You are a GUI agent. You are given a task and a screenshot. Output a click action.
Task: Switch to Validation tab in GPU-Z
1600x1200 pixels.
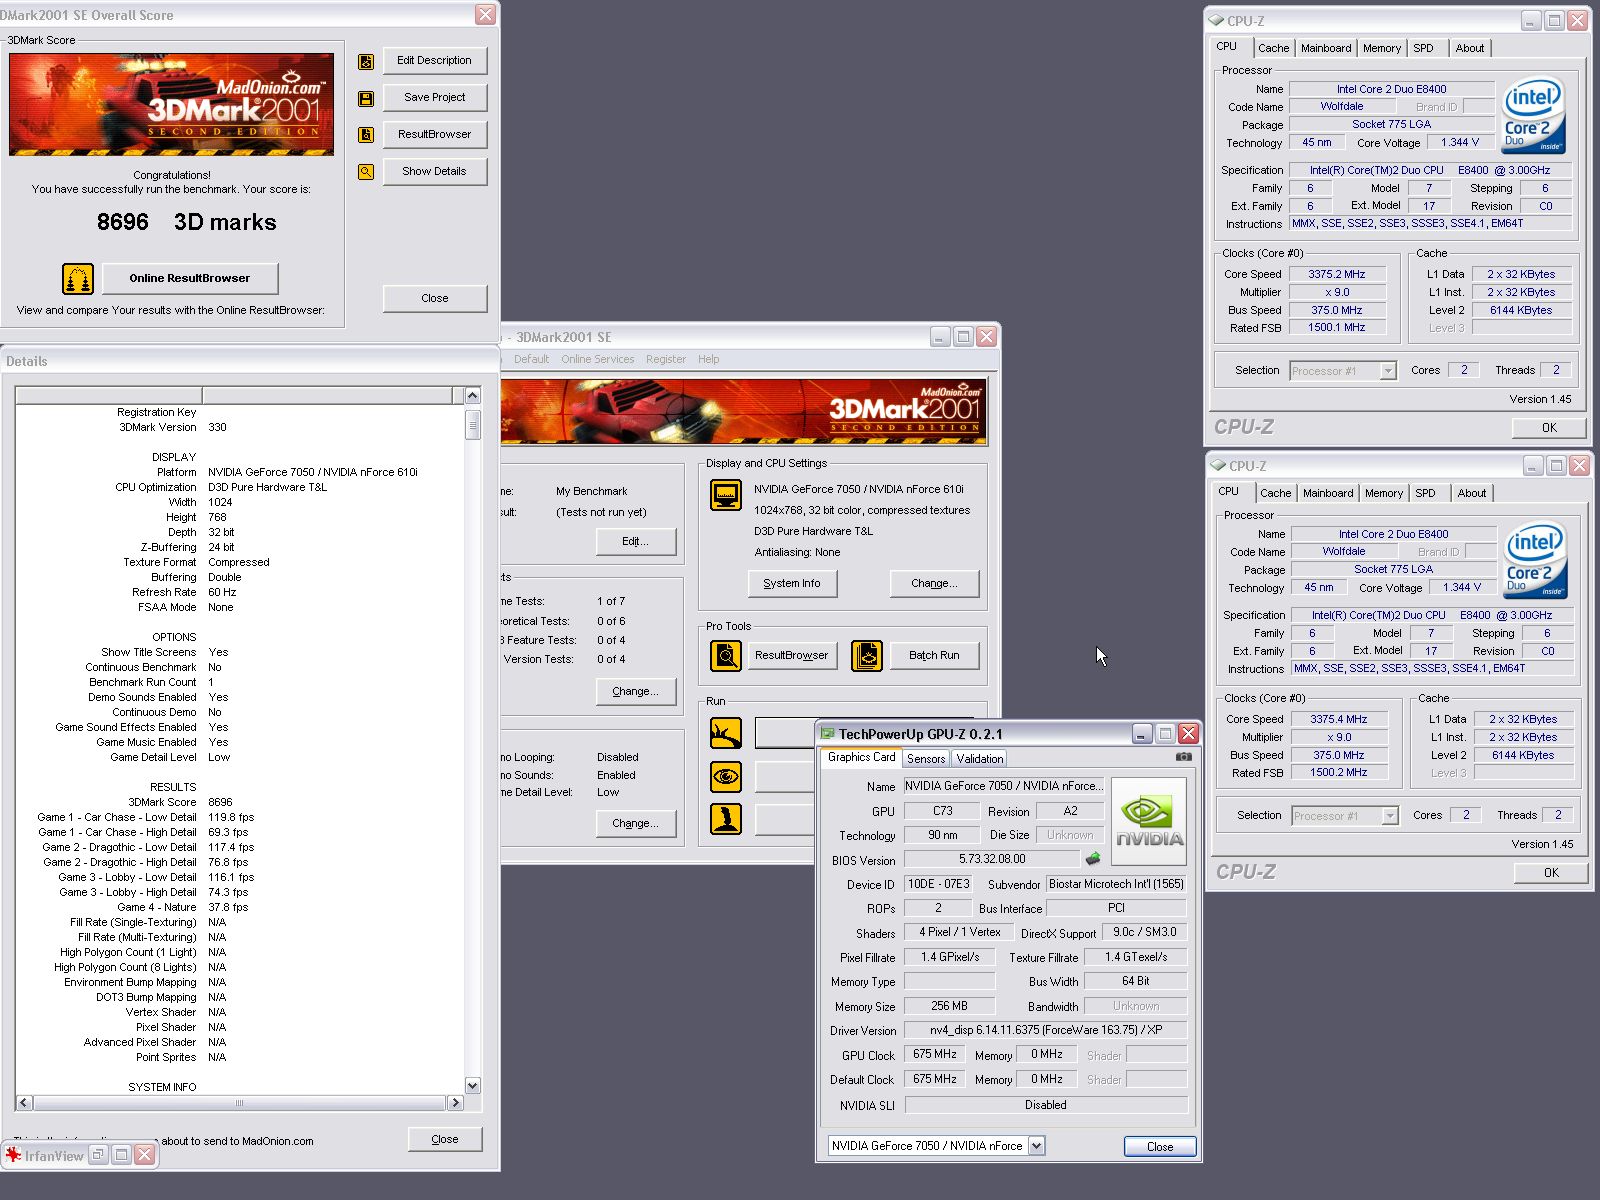click(980, 759)
